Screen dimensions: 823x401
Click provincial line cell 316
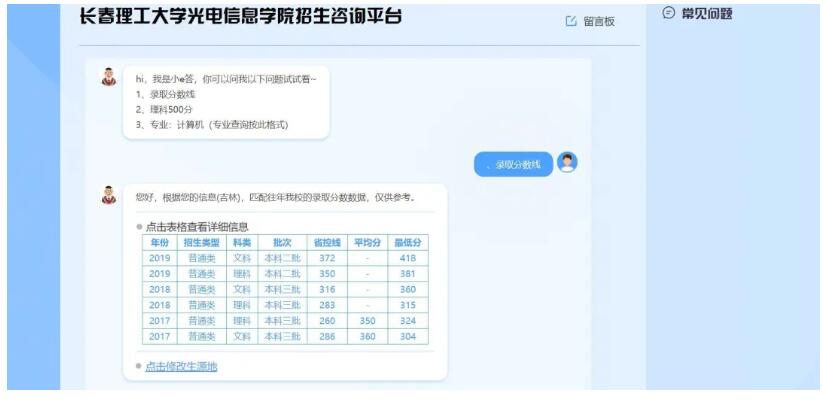pos(327,289)
